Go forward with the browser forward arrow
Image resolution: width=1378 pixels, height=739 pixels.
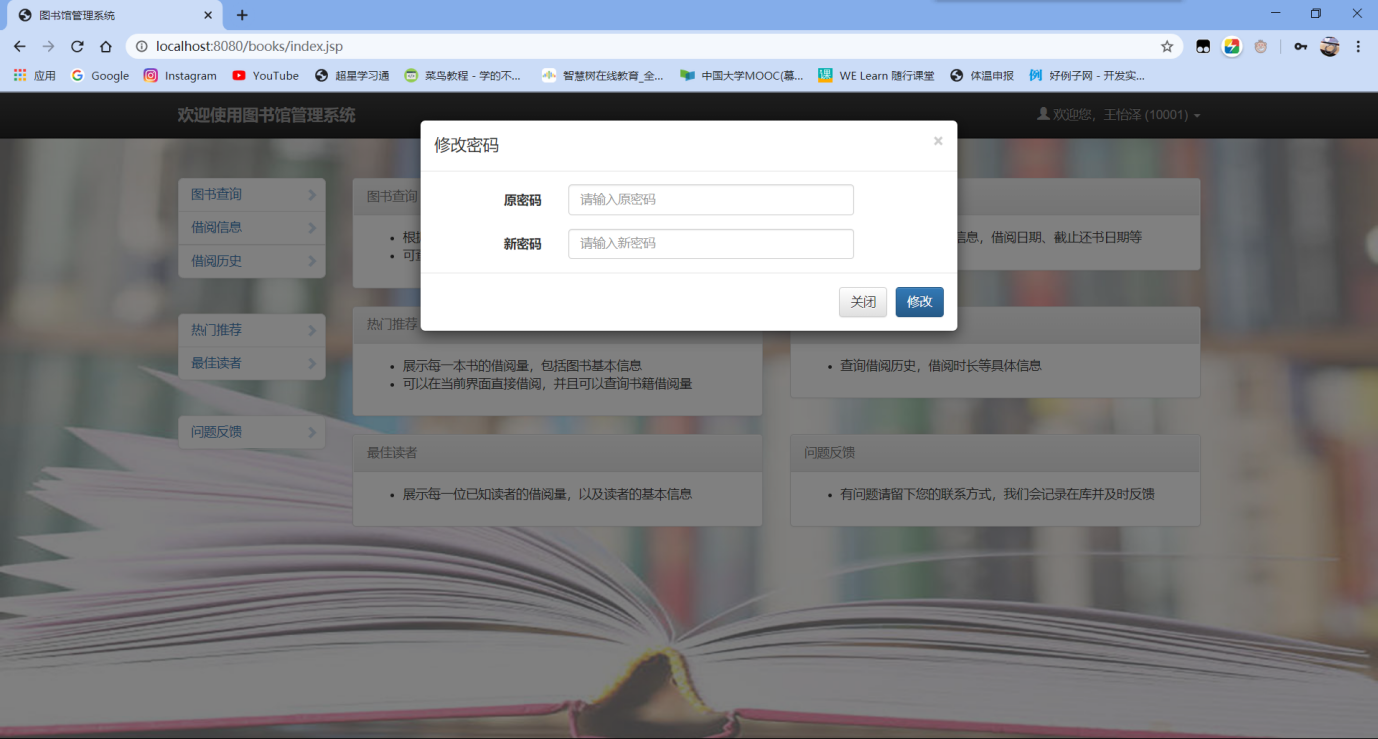click(x=48, y=46)
